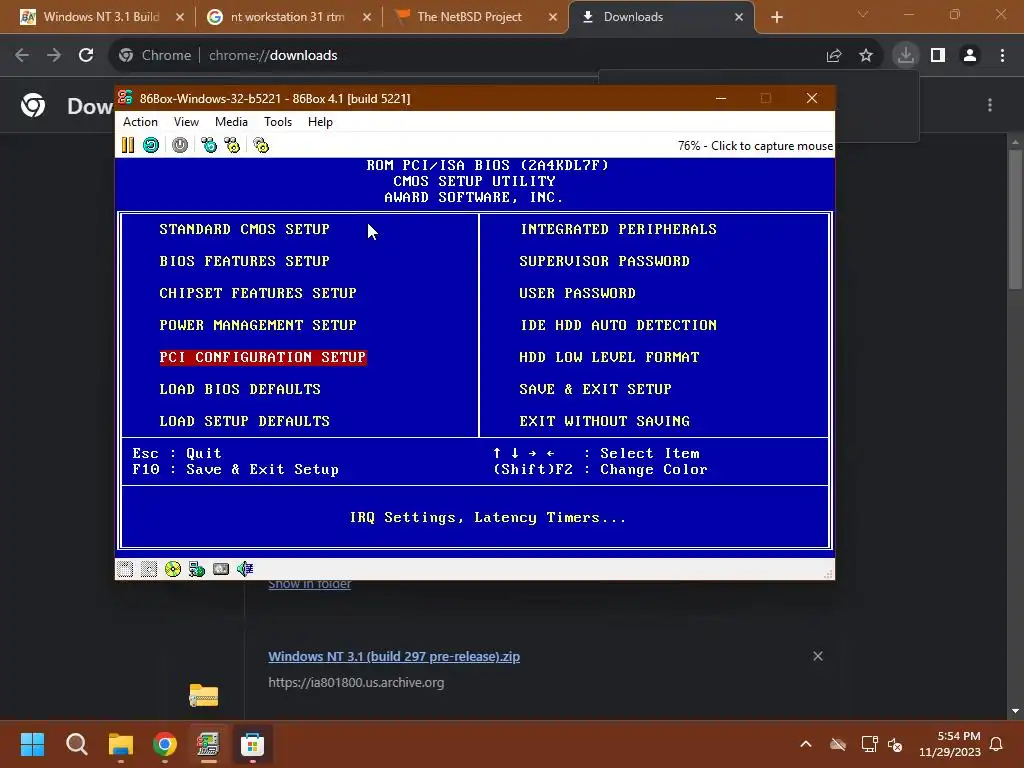Screen dimensions: 1024x768
Task: Click the ACPI shutdown power icon
Action: click(180, 145)
